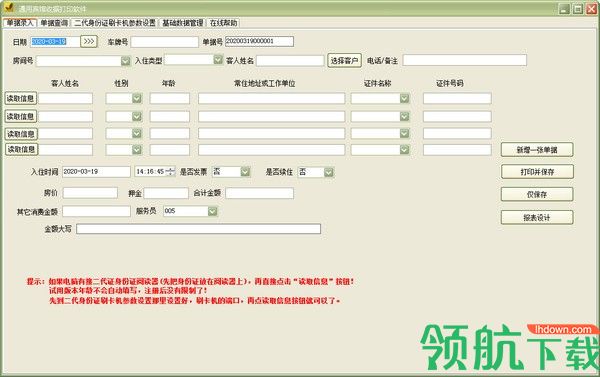Minimize the window
The image size is (600, 377).
click(x=564, y=8)
